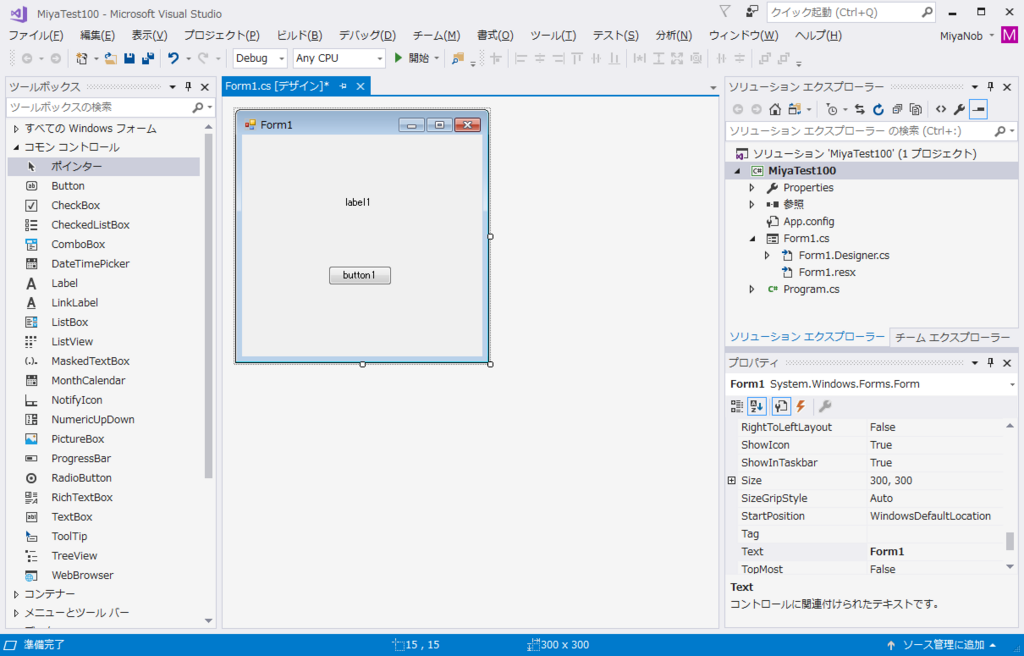Click the Open File folder toolbar icon
The height and width of the screenshot is (656, 1024).
click(110, 58)
